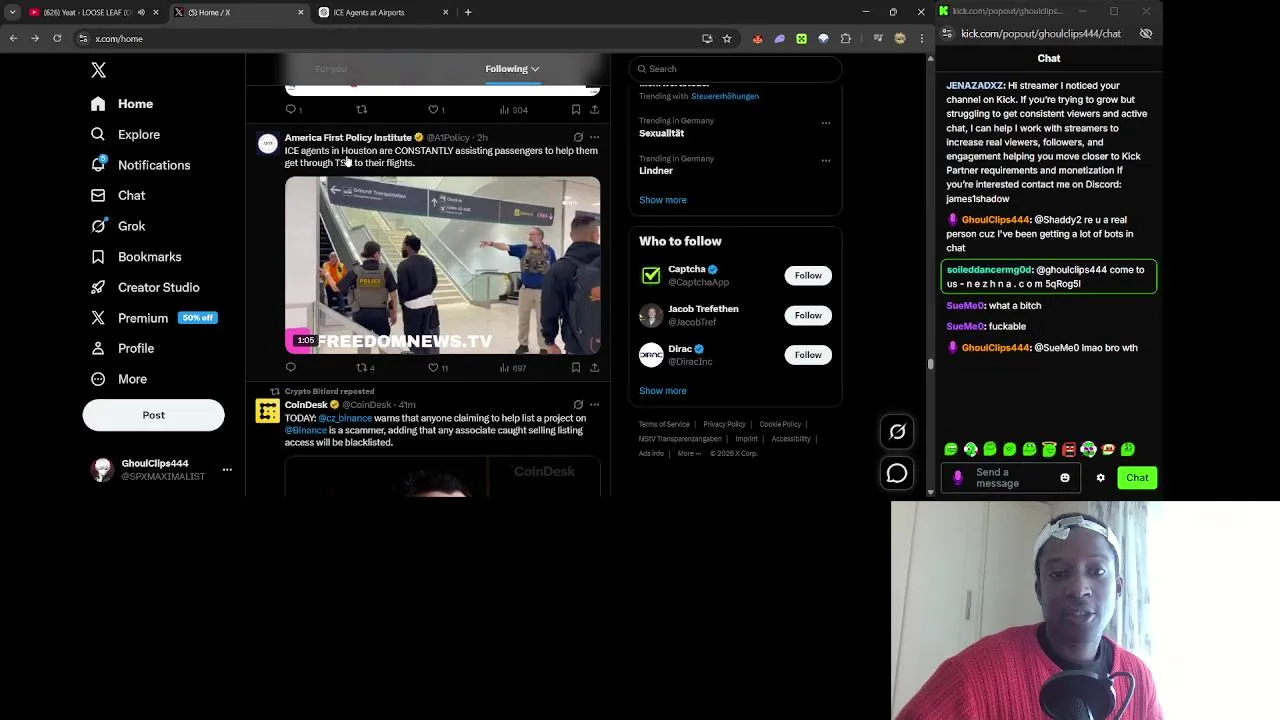Image resolution: width=1280 pixels, height=720 pixels.
Task: Open floating Grok button at bottom right
Action: click(897, 432)
